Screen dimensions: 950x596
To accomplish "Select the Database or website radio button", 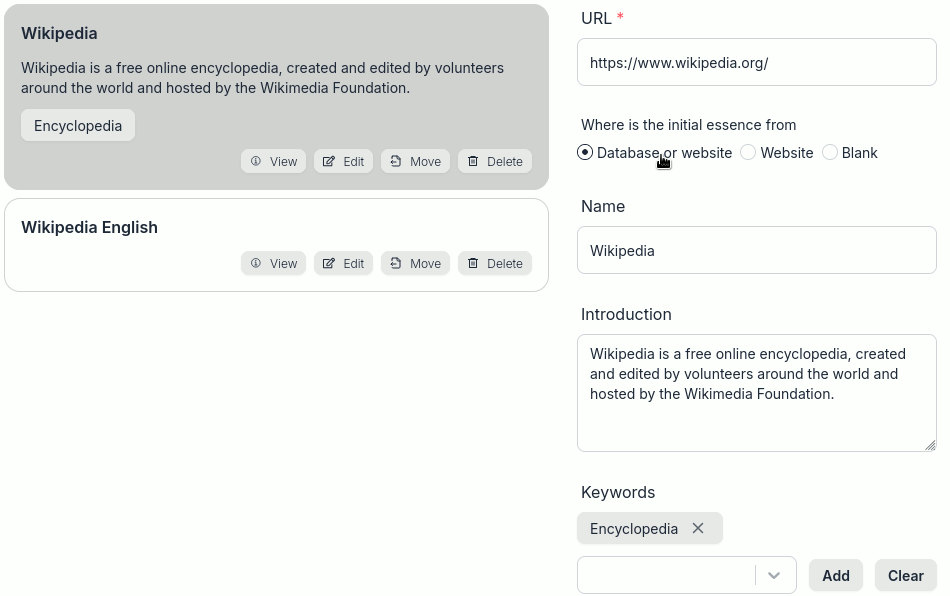I will click(x=583, y=152).
